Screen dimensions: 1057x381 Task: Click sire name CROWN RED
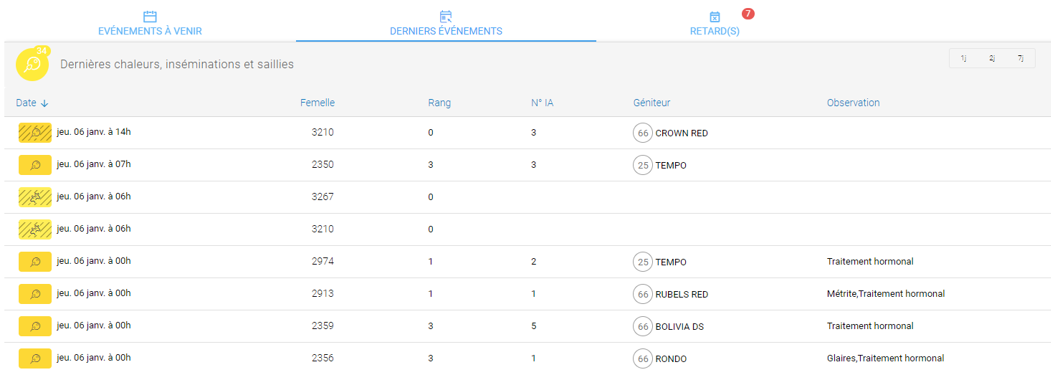point(682,134)
